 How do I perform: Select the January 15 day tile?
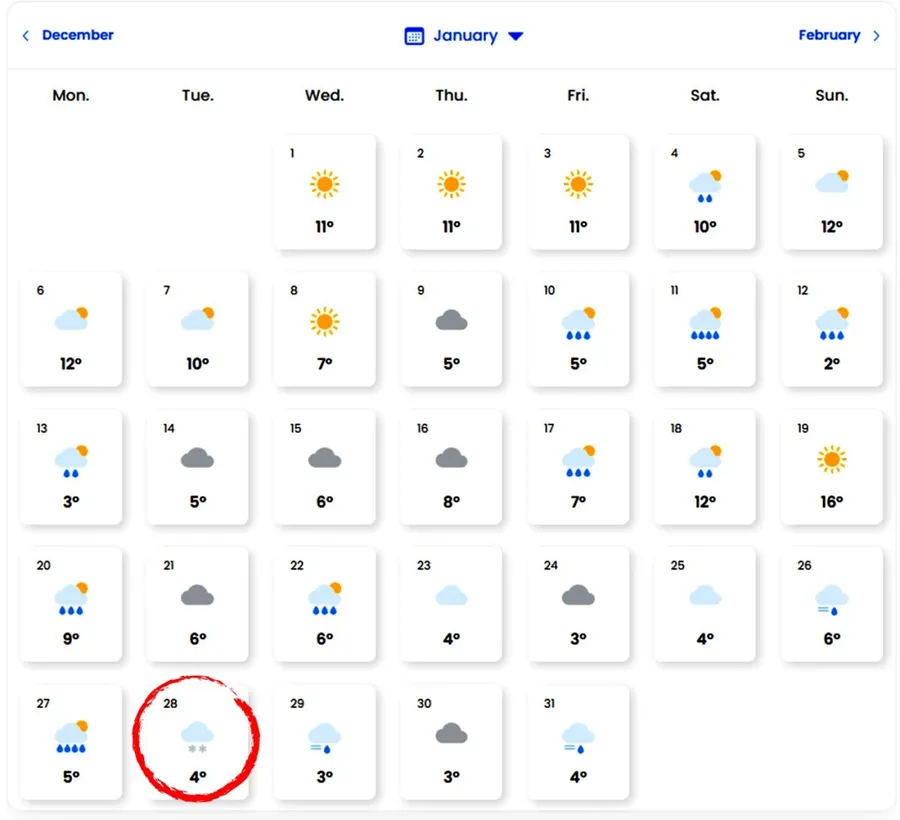pos(324,466)
